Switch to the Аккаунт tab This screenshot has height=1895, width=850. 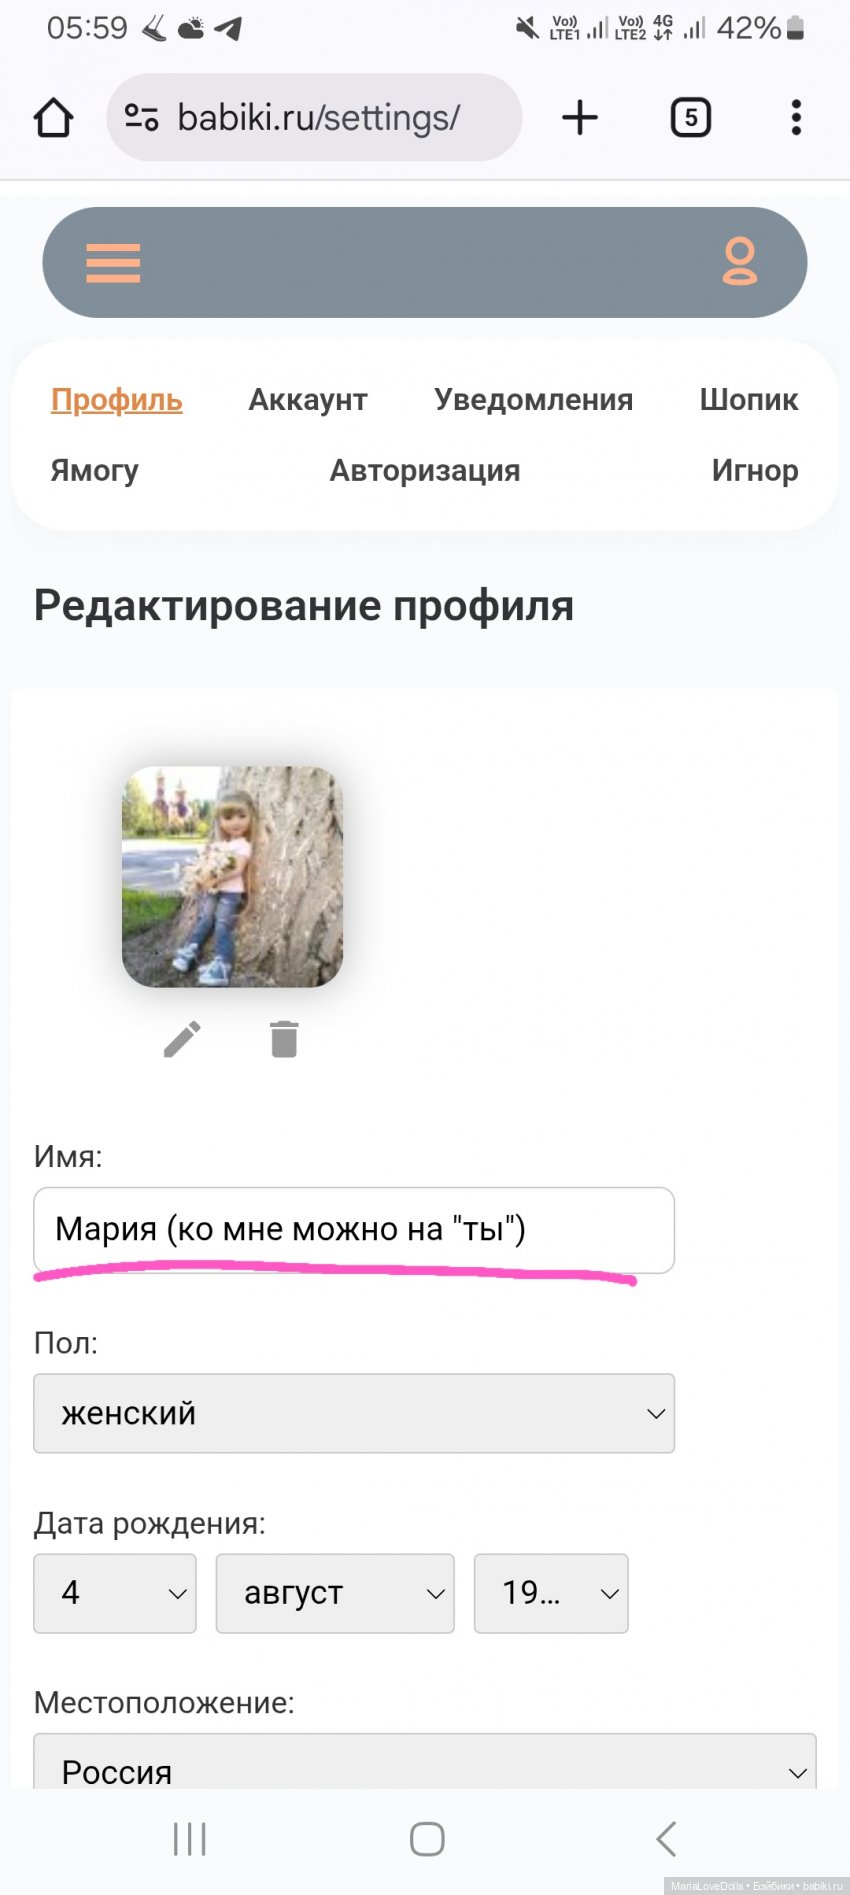point(308,400)
